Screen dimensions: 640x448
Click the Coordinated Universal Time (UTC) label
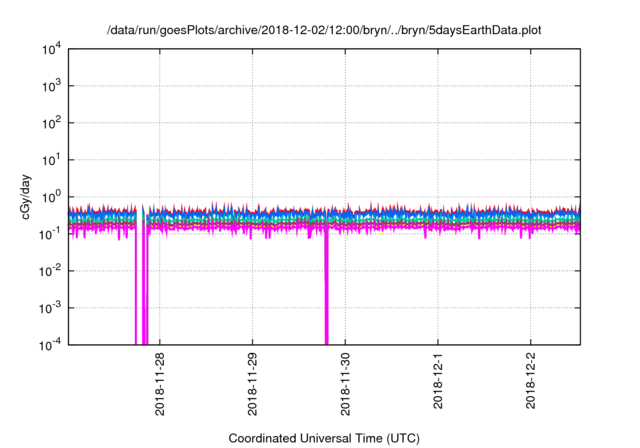pyautogui.click(x=324, y=438)
